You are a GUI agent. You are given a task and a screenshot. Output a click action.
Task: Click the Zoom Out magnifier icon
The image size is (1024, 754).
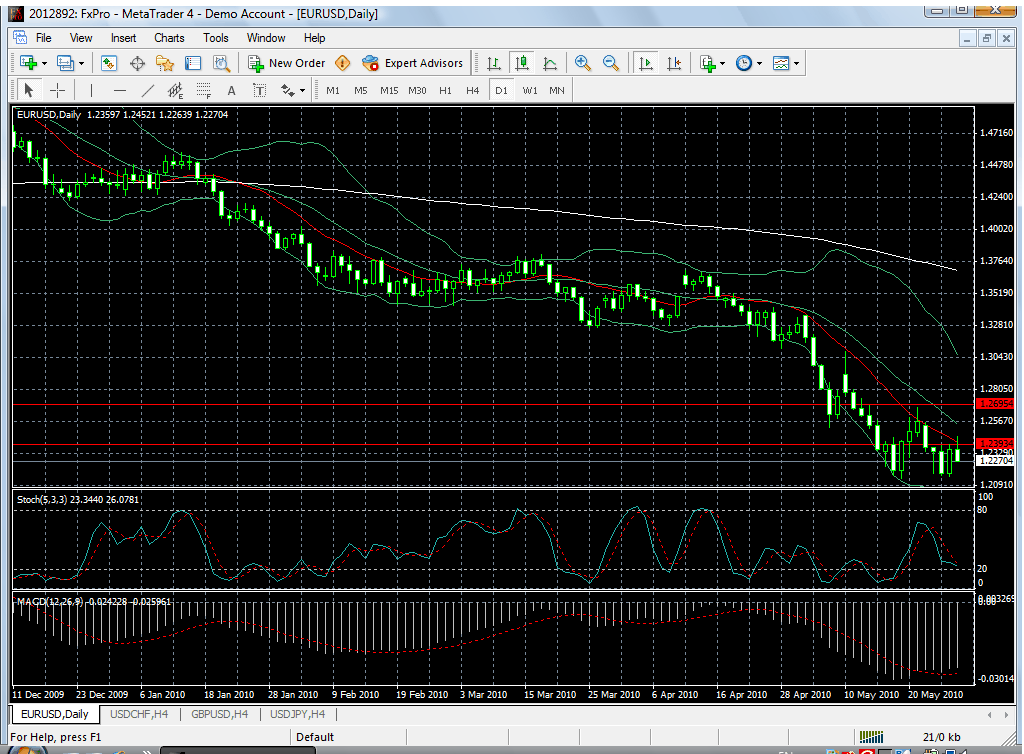pos(611,63)
